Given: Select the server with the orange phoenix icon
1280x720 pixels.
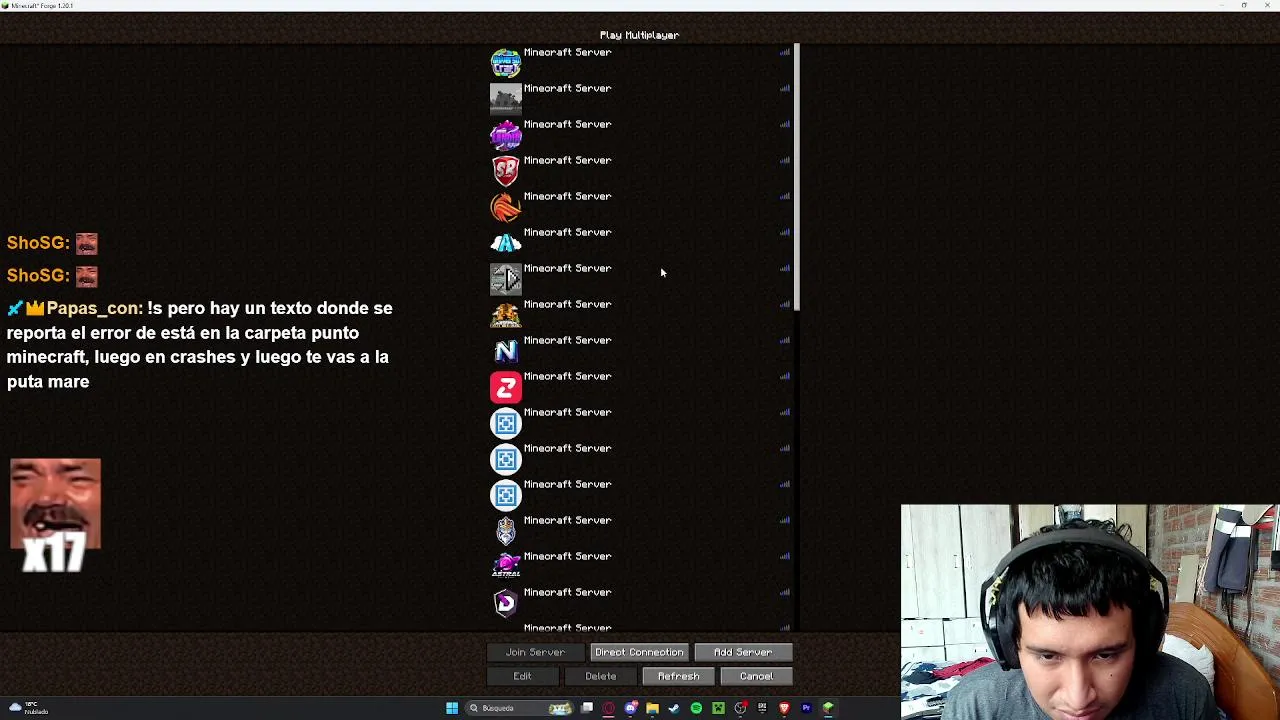Looking at the screenshot, I should click(640, 207).
